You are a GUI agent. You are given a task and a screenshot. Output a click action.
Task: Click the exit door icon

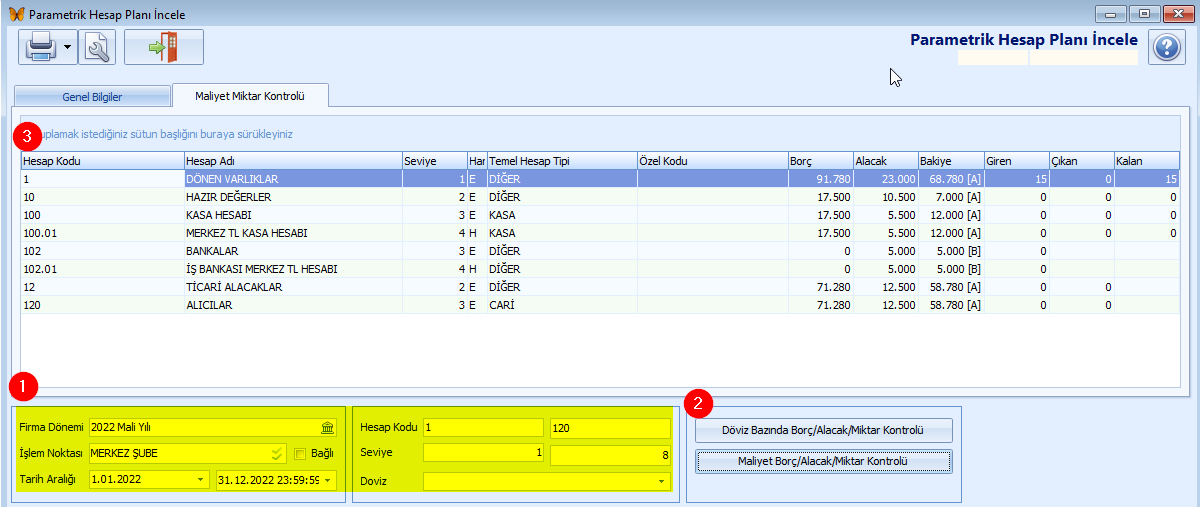tap(164, 47)
